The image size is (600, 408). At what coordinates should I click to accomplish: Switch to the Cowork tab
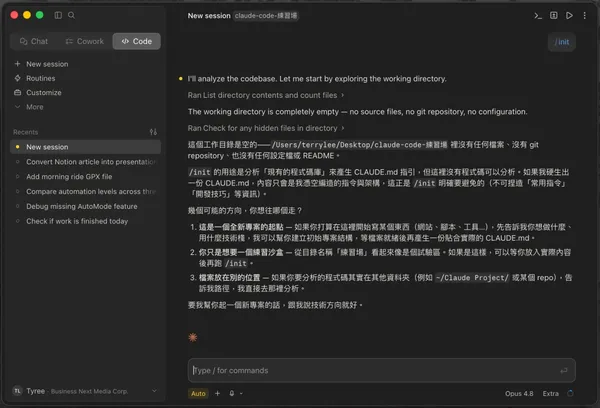click(85, 41)
